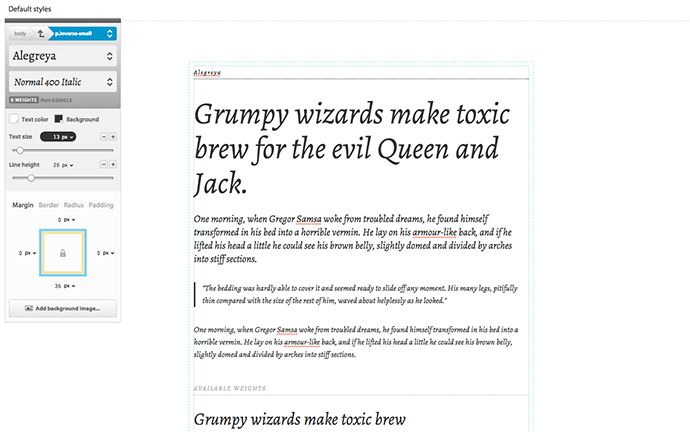Switch to the Padding tab

[x=101, y=205]
